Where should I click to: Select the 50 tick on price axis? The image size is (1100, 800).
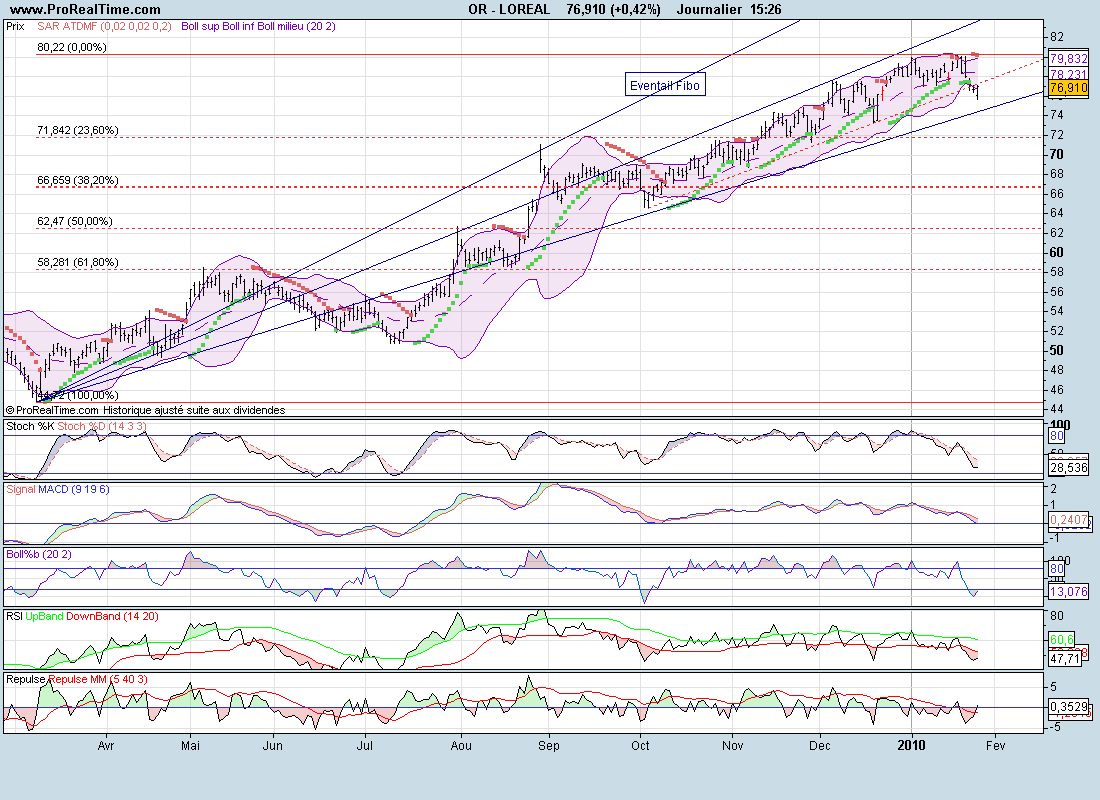point(1057,350)
